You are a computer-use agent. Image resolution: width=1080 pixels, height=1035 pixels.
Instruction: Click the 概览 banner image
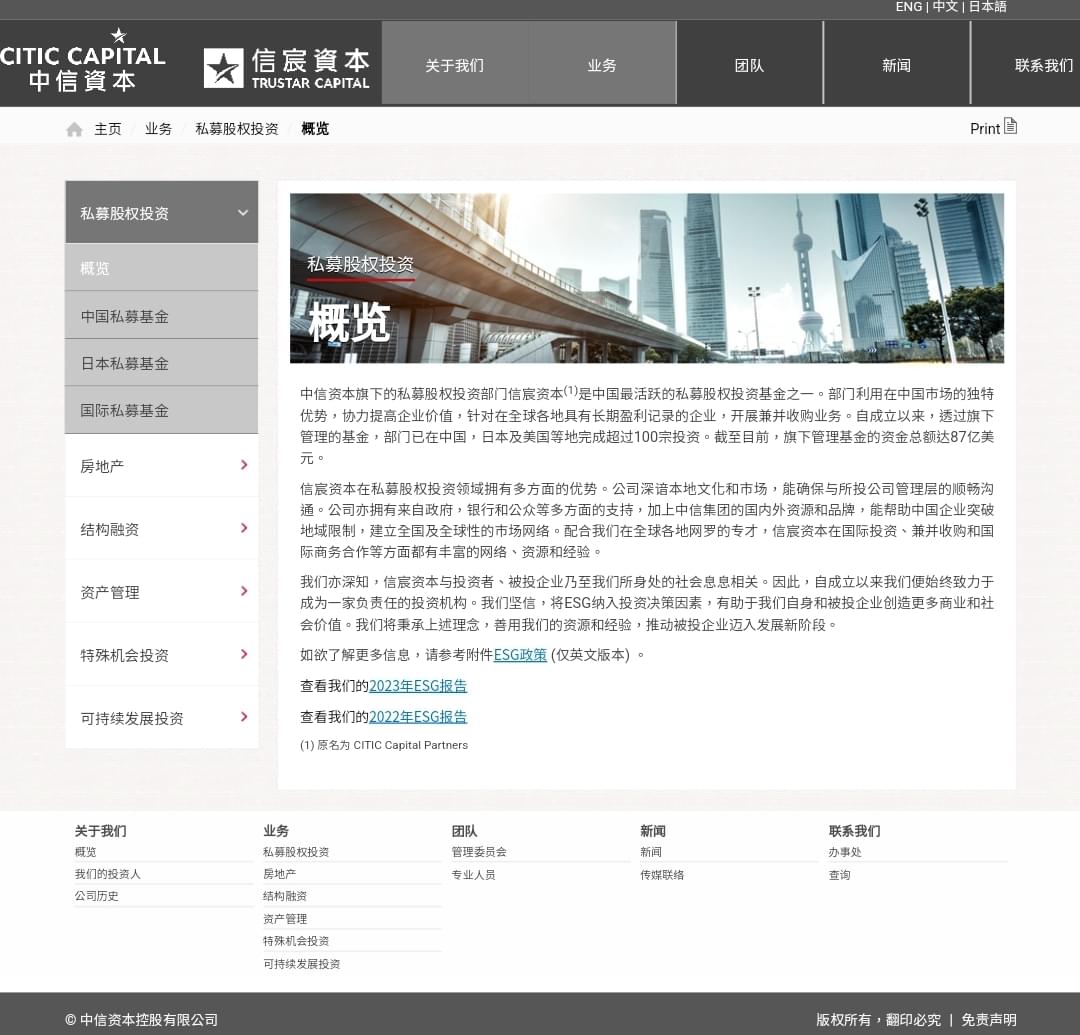647,278
